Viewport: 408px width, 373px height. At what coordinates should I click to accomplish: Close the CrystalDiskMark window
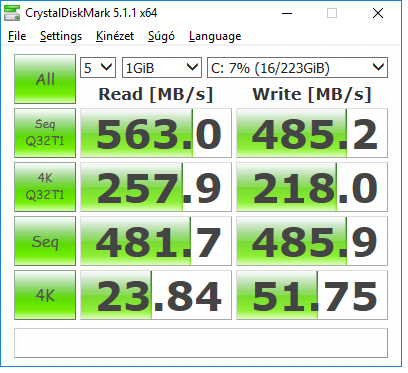(x=378, y=13)
